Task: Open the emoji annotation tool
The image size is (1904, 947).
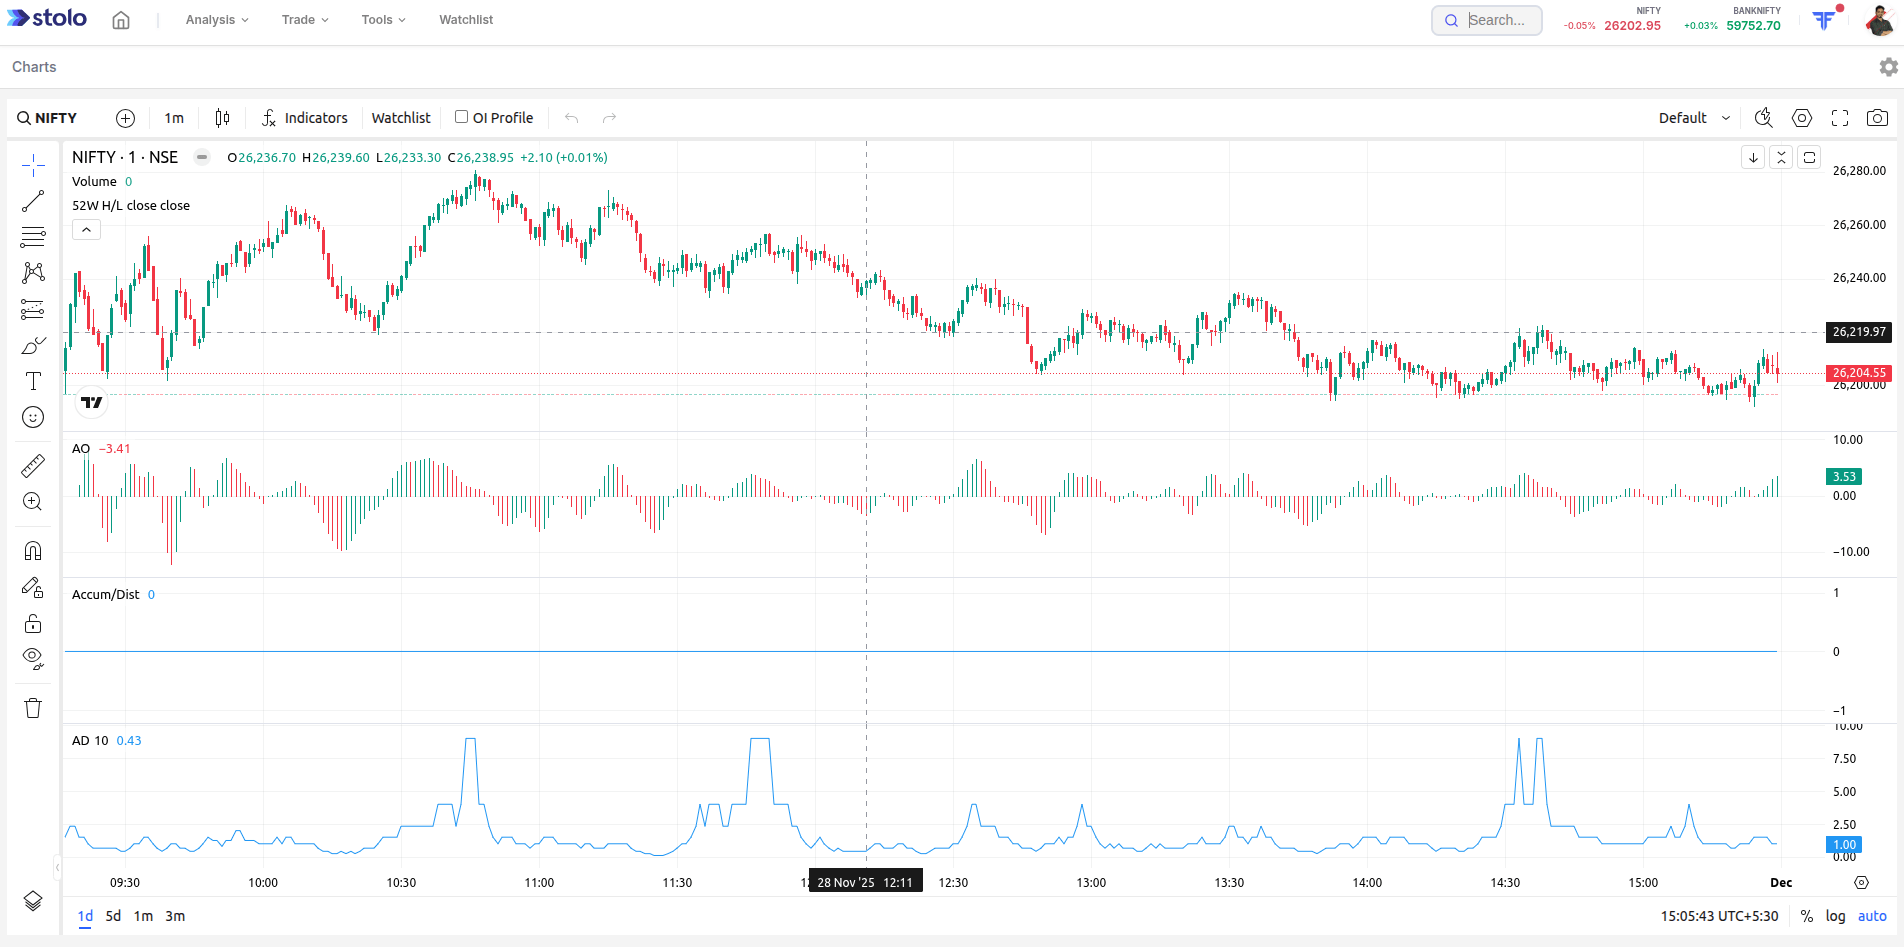Action: tap(33, 417)
